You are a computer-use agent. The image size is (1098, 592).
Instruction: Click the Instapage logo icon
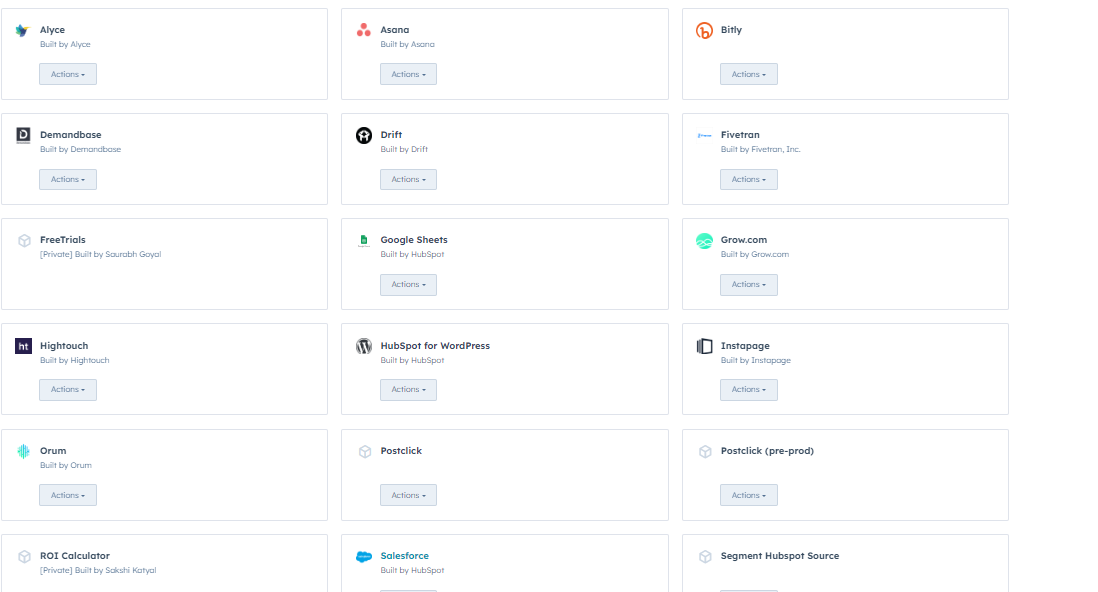pyautogui.click(x=704, y=347)
